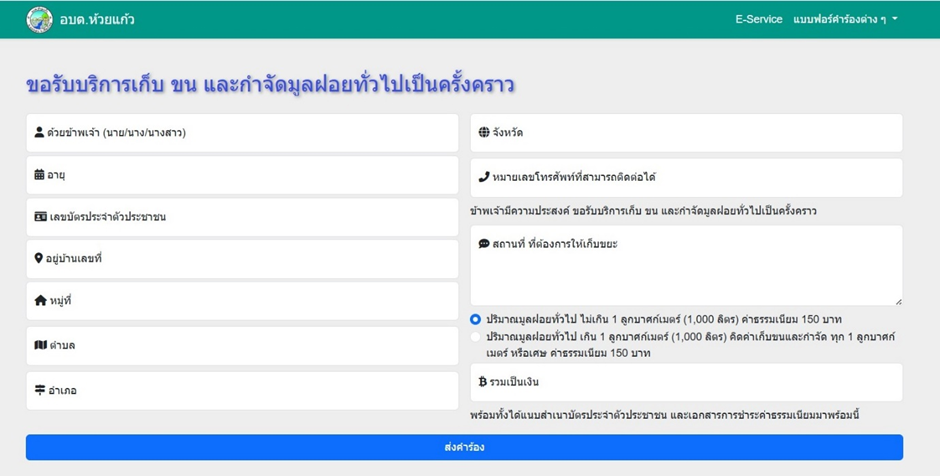Click the ID card icon for เลขบัตรประจำตัวประชาชน
940x476 pixels.
tap(41, 217)
